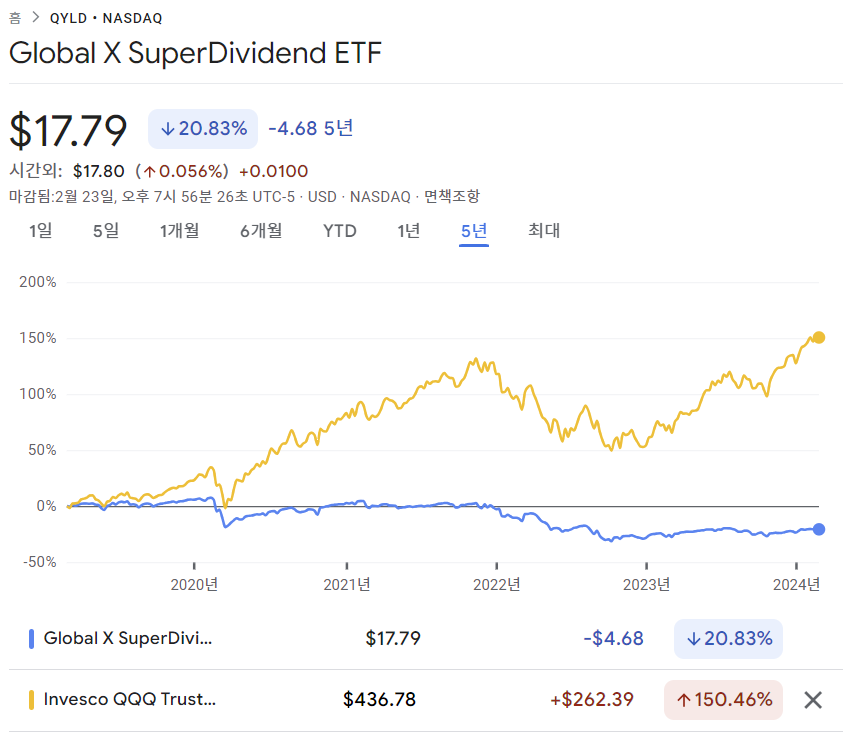The height and width of the screenshot is (737, 843).
Task: Click the 0.056% after-hours percentage
Action: coord(190,171)
